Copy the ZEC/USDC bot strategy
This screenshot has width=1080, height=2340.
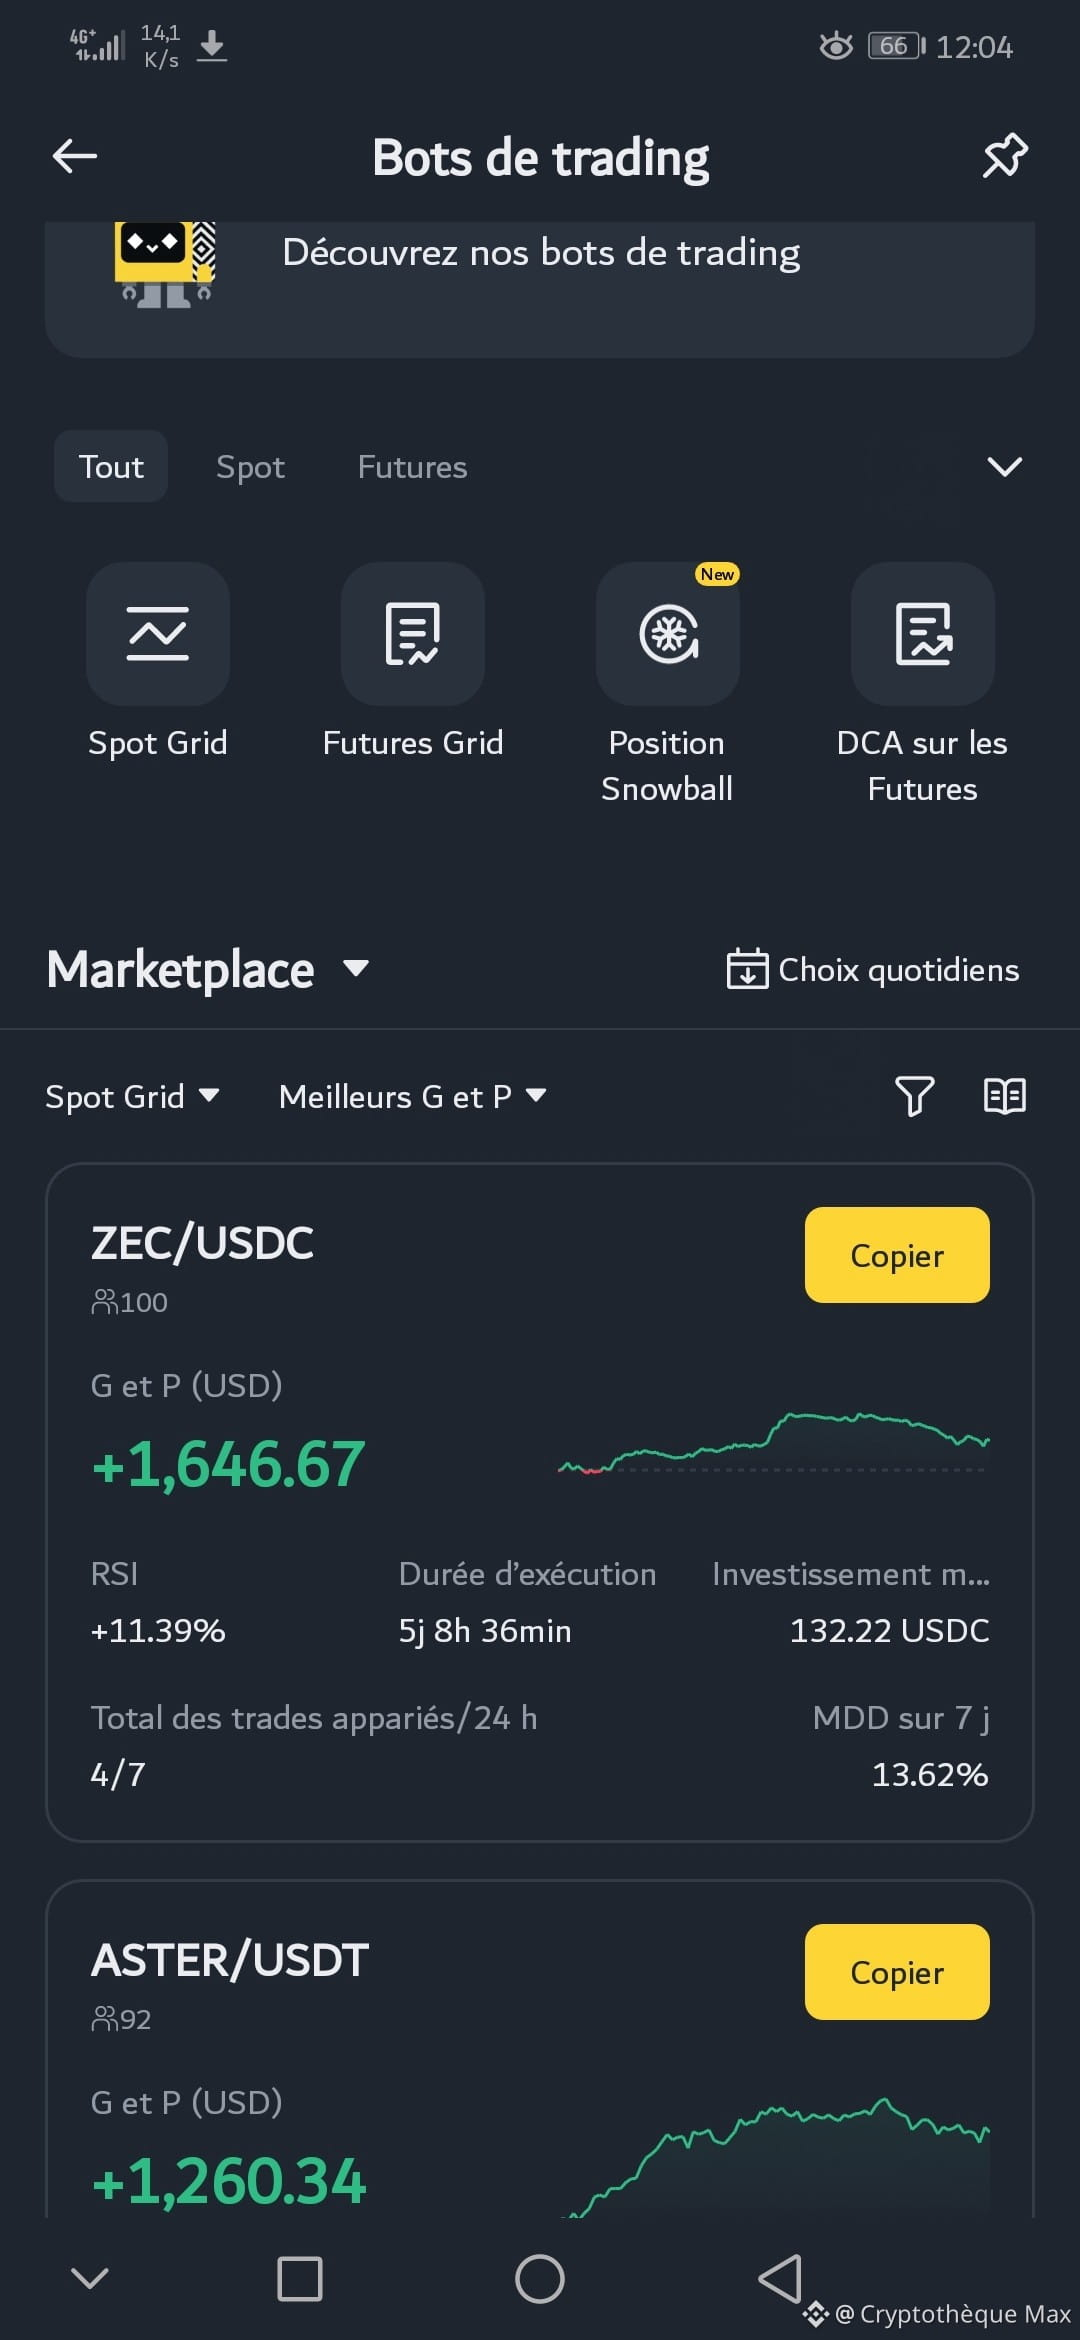tap(897, 1255)
